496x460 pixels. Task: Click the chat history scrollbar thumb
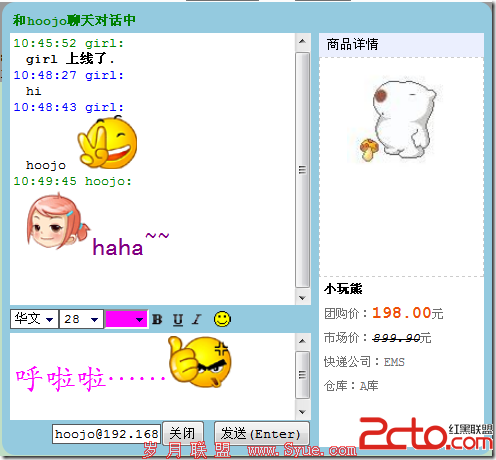click(x=302, y=169)
